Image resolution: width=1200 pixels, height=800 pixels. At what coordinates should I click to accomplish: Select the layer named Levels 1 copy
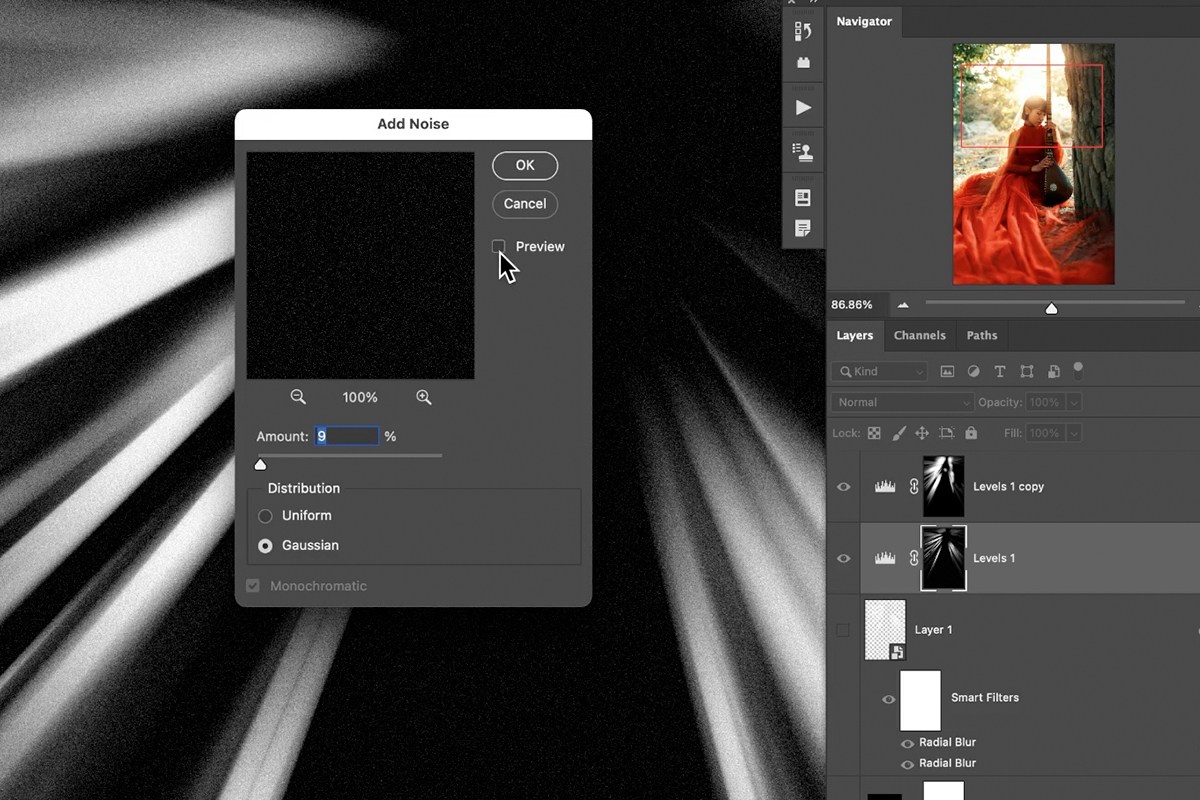click(x=1008, y=487)
